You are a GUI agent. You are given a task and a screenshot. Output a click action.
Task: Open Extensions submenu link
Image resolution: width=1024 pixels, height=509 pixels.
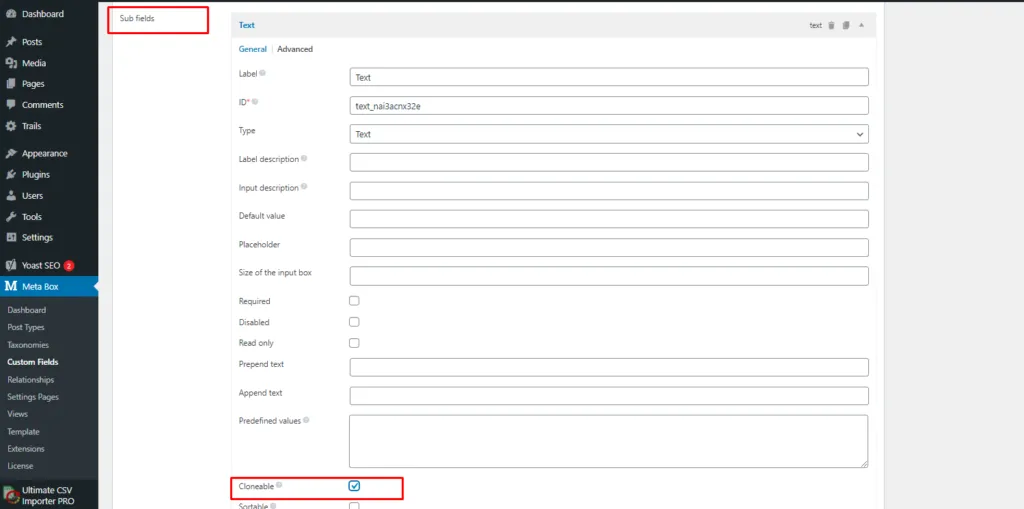pos(26,449)
